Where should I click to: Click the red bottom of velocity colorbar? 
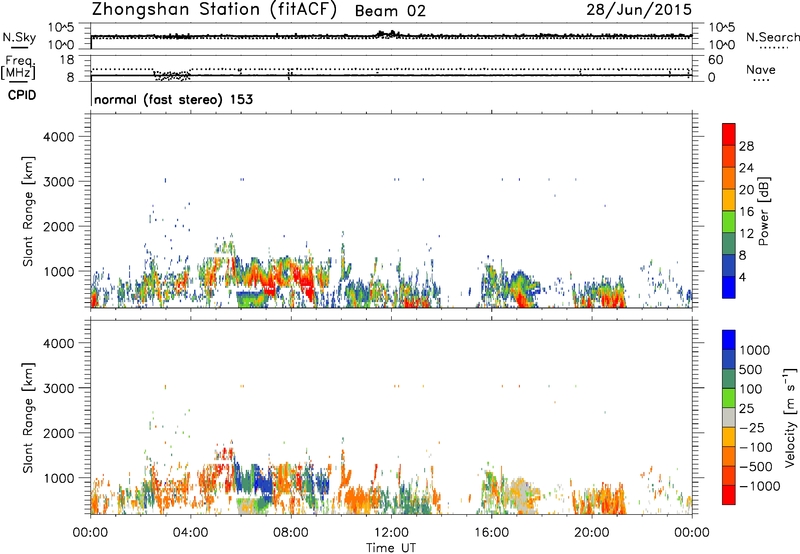click(729, 495)
